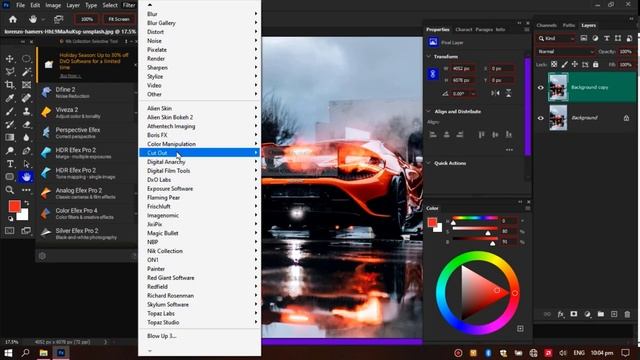Select the Zoom tool
Screen dimensions: 640x360
tap(9, 190)
